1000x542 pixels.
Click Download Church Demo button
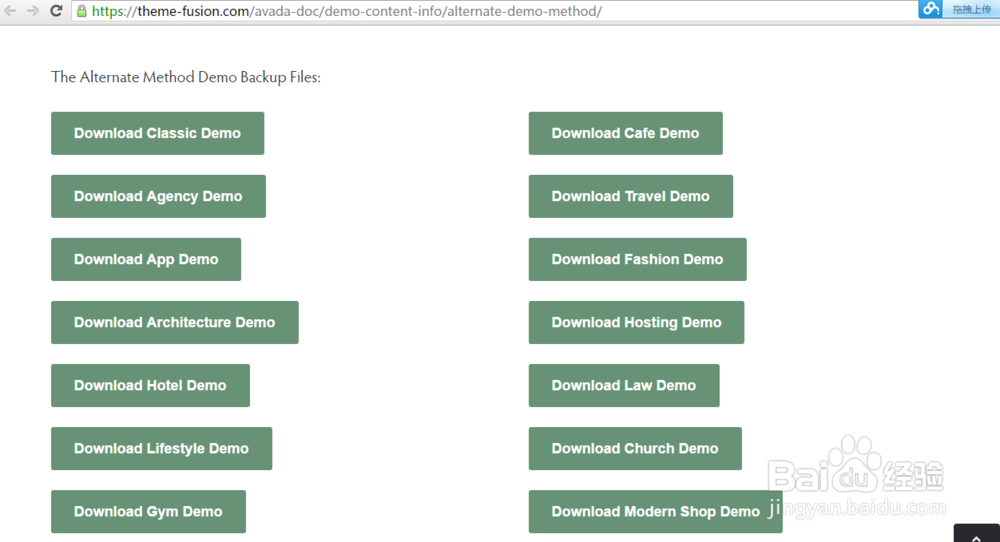pos(635,449)
